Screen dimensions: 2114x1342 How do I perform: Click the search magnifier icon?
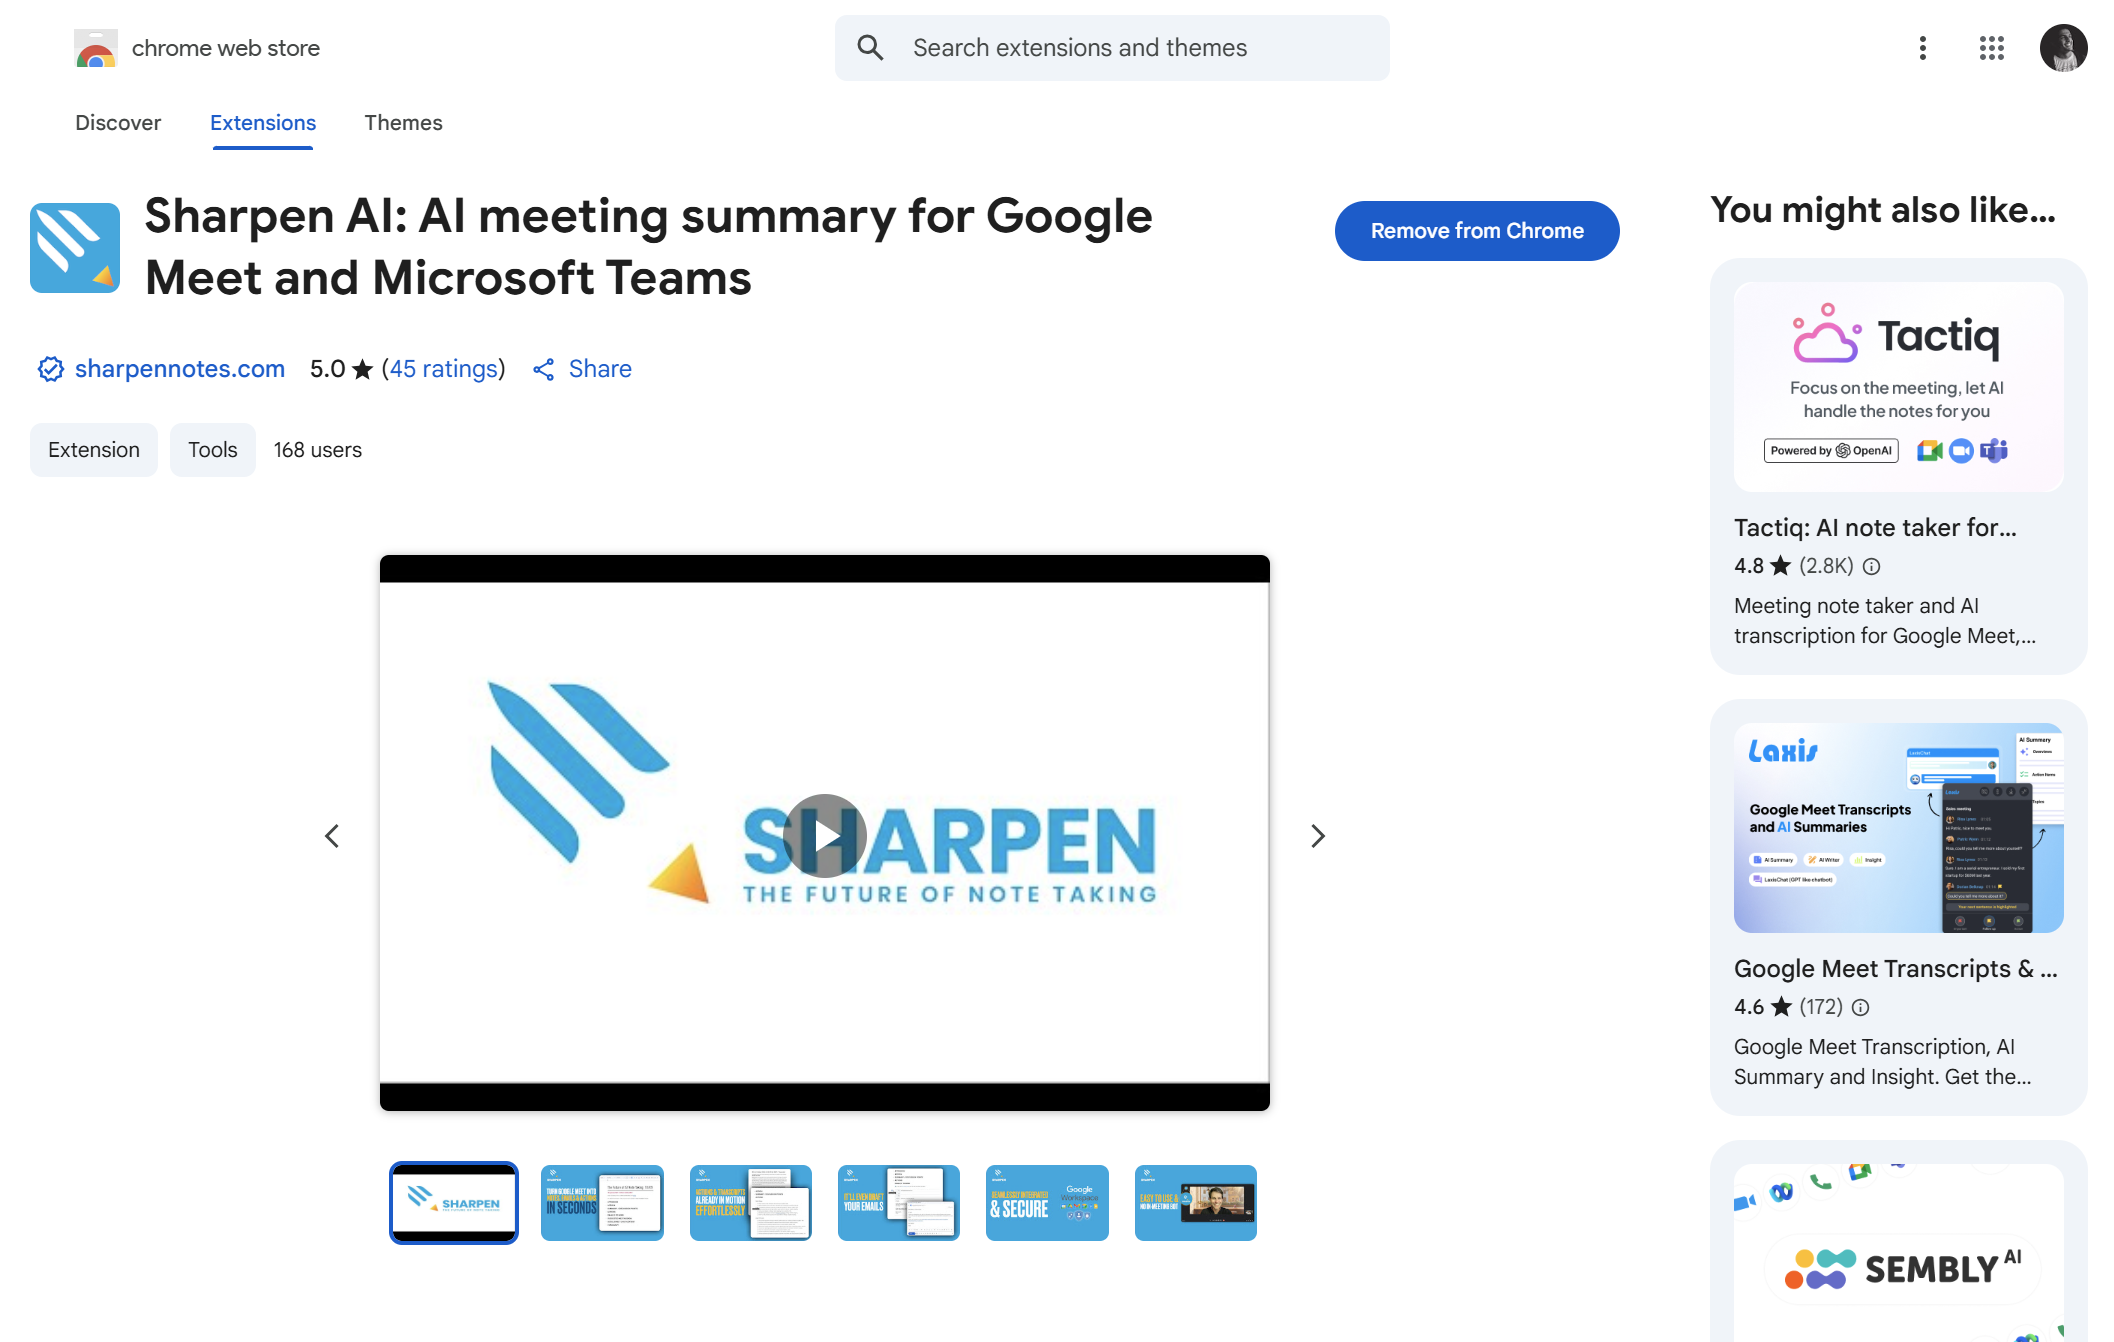pyautogui.click(x=870, y=48)
